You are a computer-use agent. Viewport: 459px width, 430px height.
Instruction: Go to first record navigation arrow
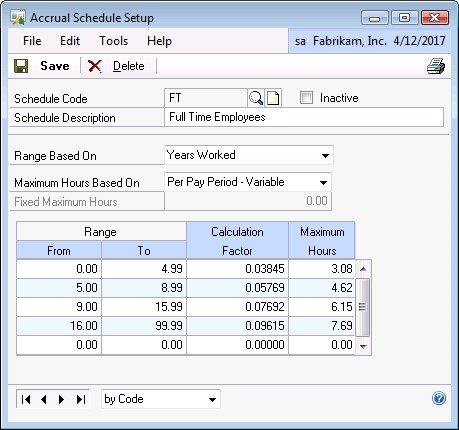point(26,399)
